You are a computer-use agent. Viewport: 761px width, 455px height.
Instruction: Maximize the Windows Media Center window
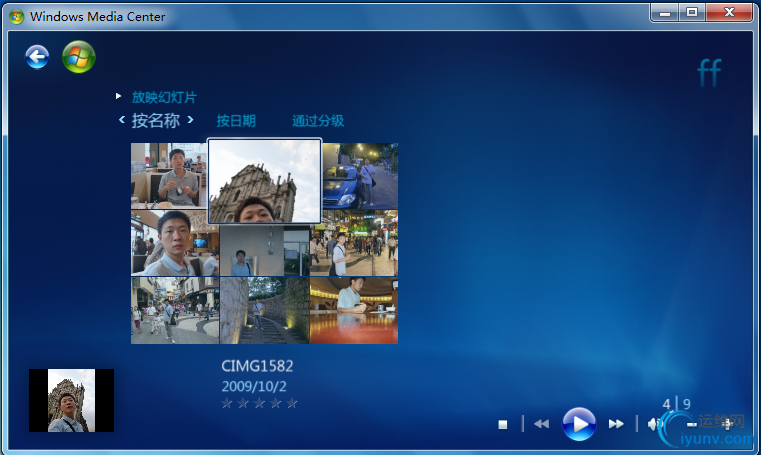click(x=692, y=13)
